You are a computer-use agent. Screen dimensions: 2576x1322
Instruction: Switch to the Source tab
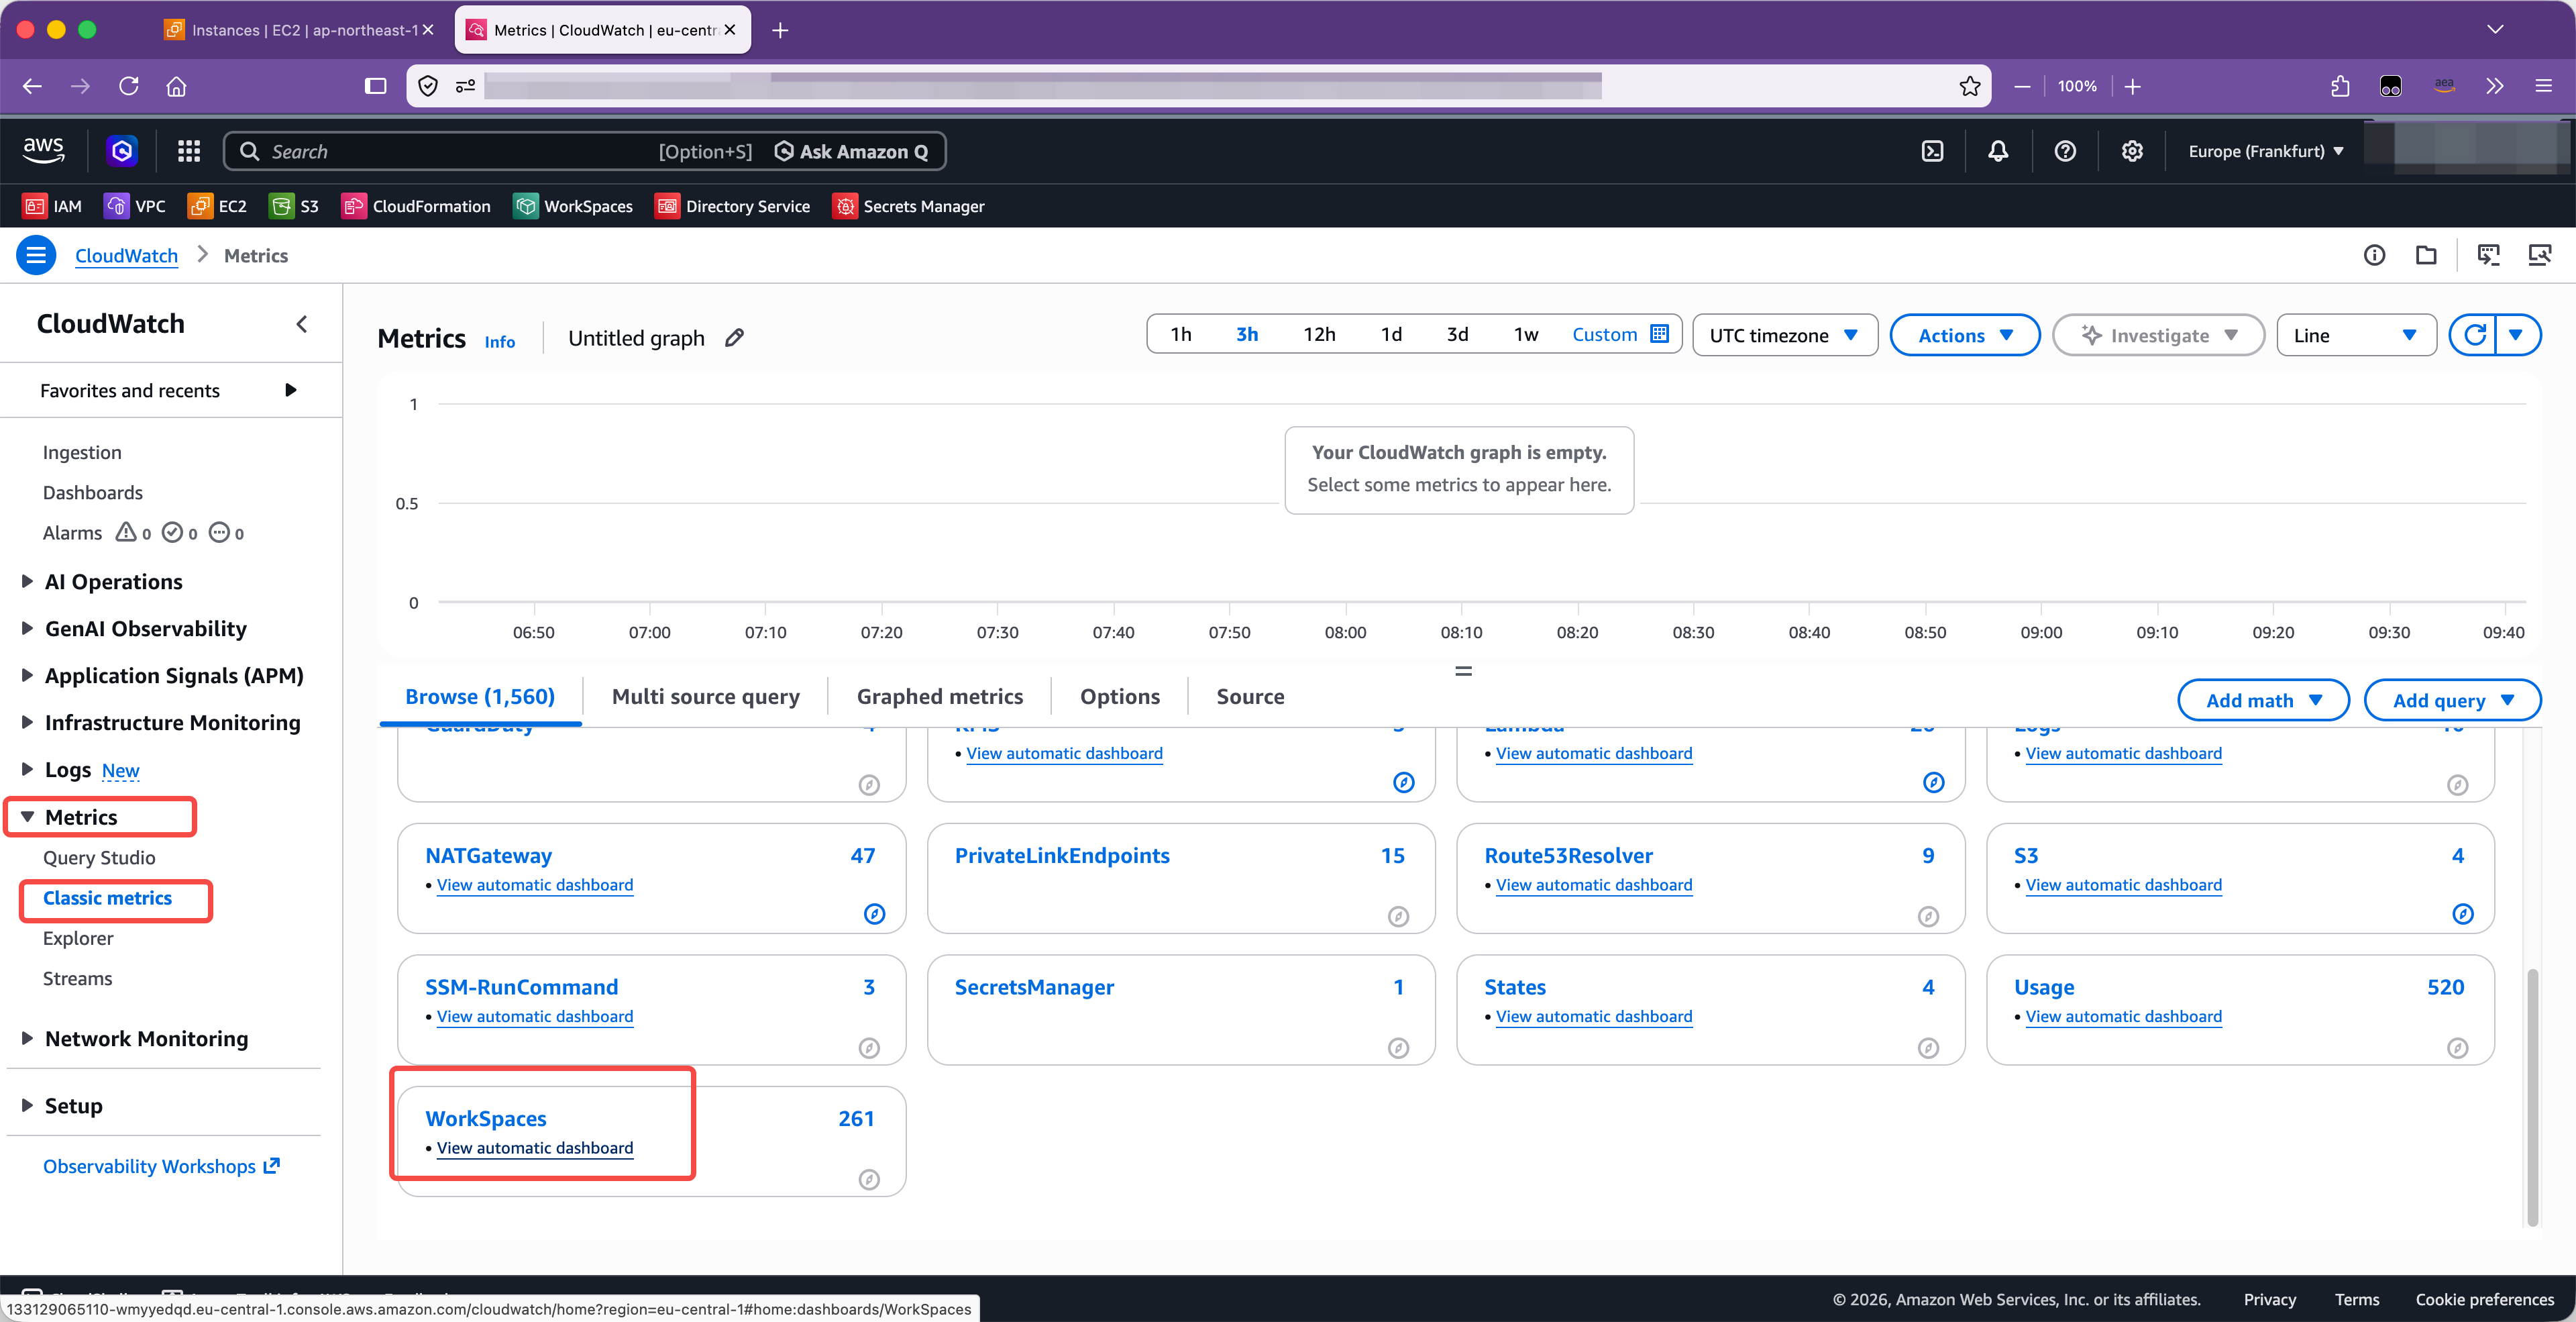[1250, 696]
